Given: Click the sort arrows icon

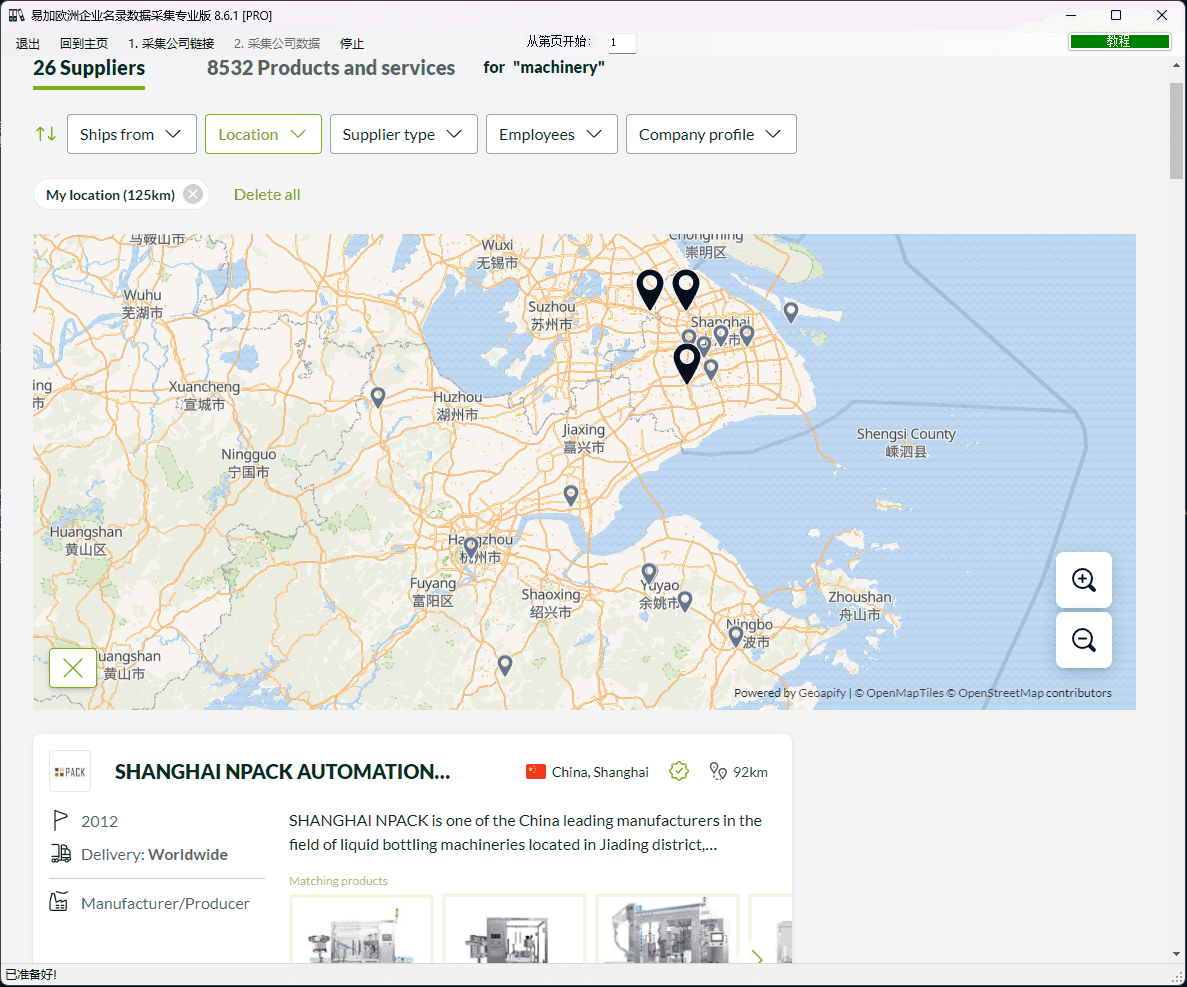Looking at the screenshot, I should tap(45, 134).
